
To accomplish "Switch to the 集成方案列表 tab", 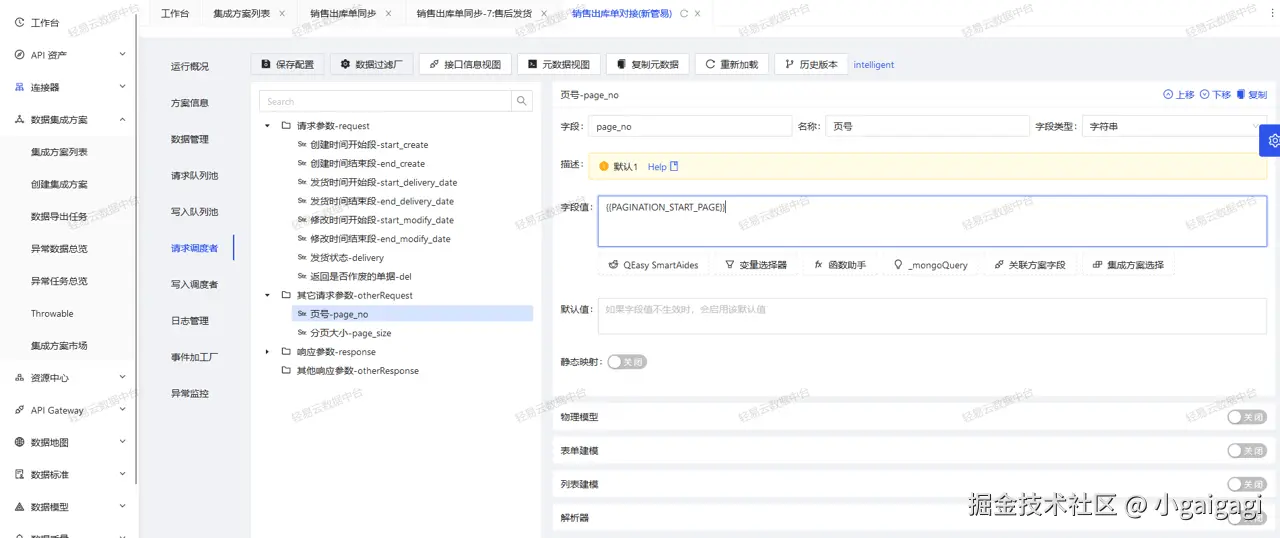I will pyautogui.click(x=241, y=14).
